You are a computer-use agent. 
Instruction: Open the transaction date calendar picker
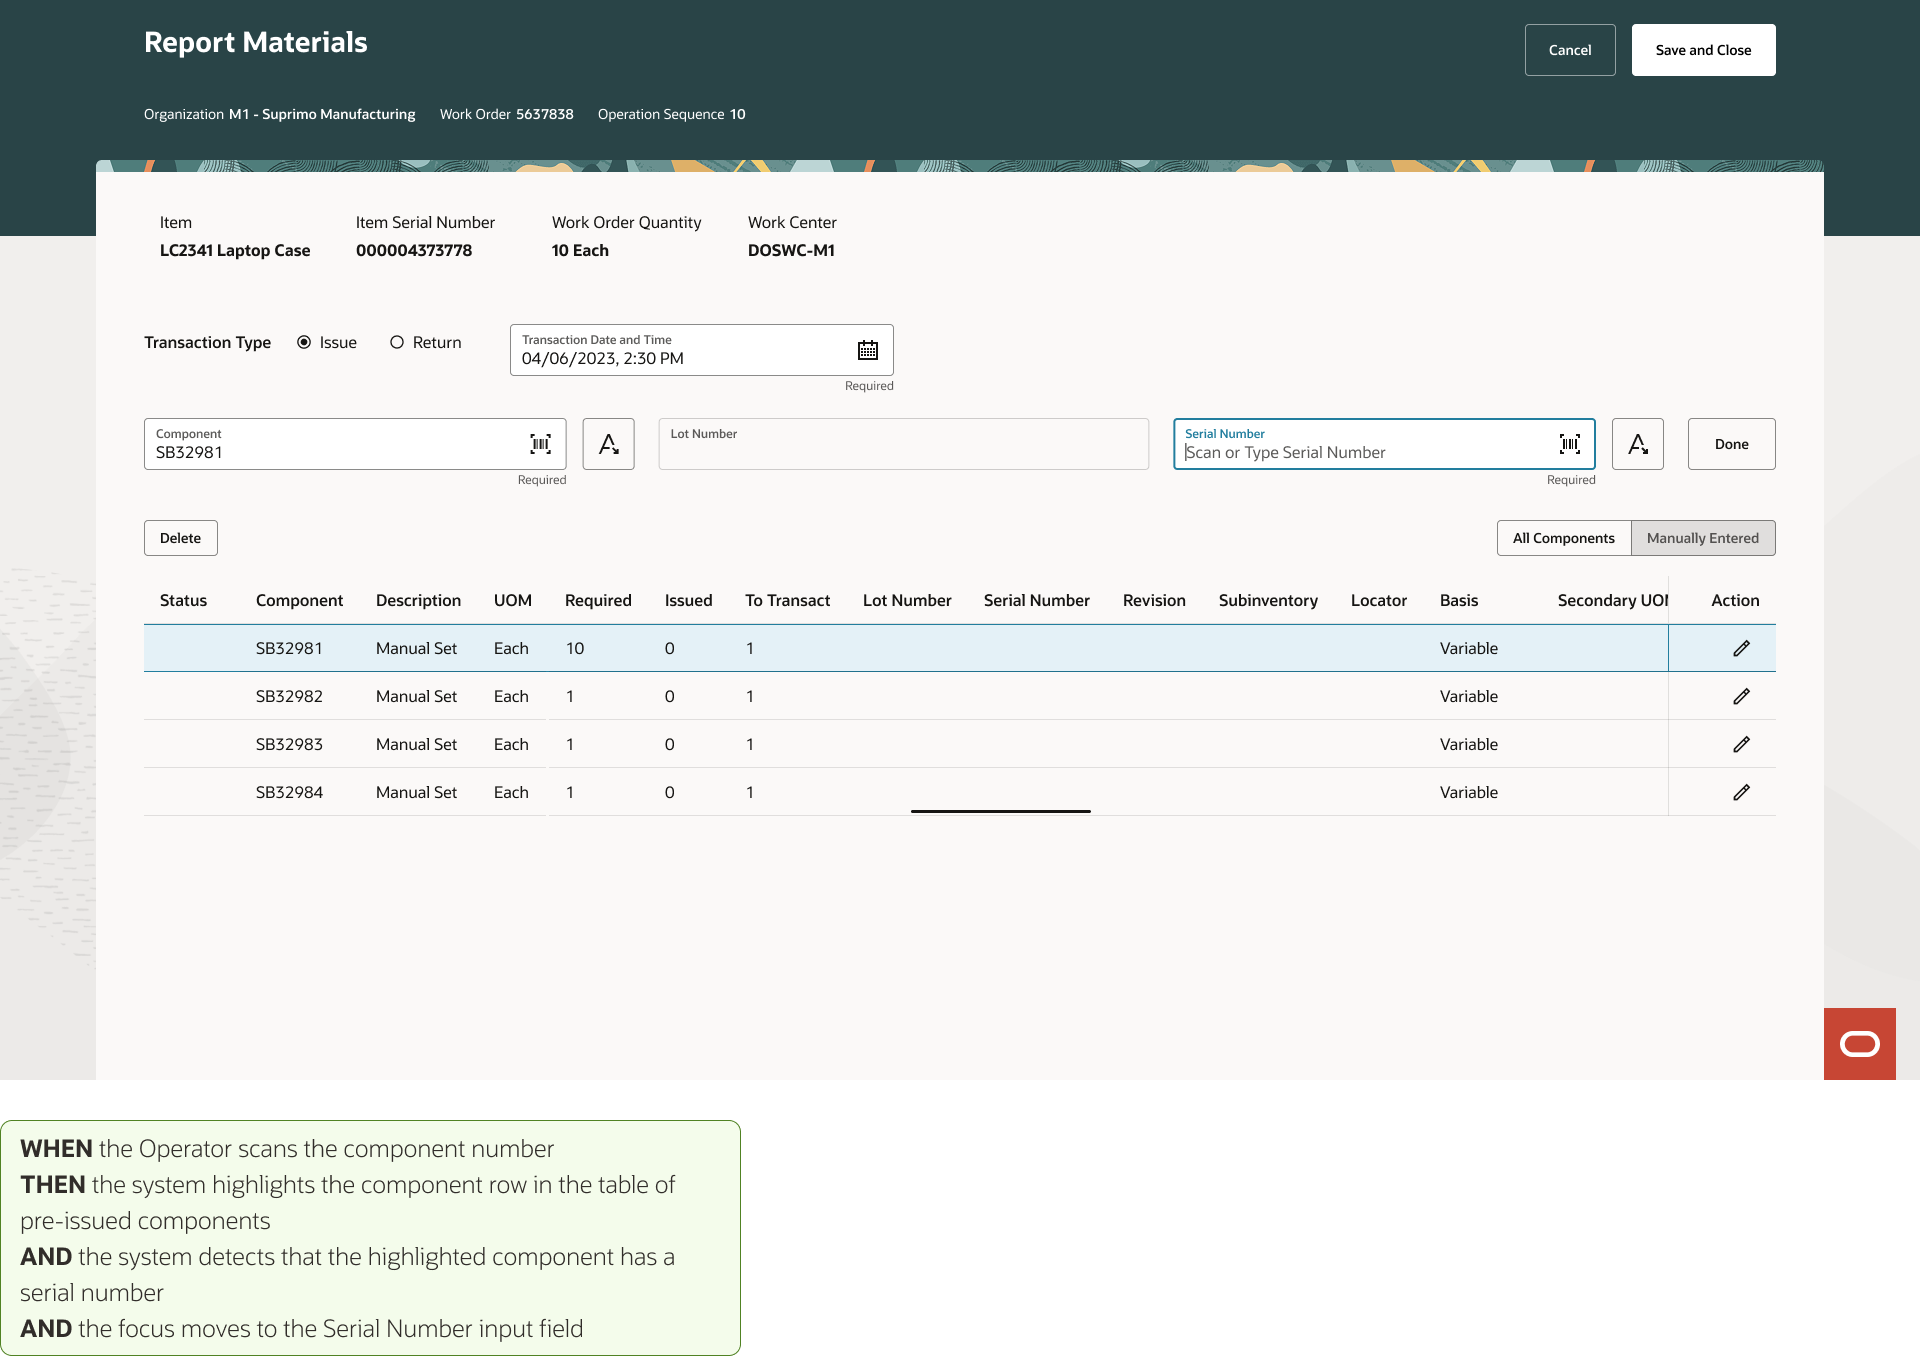[x=867, y=350]
